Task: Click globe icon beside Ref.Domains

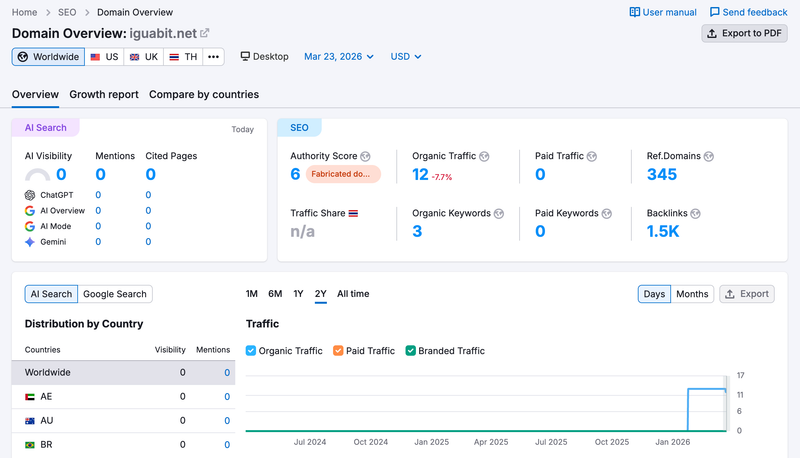Action: [x=709, y=157]
